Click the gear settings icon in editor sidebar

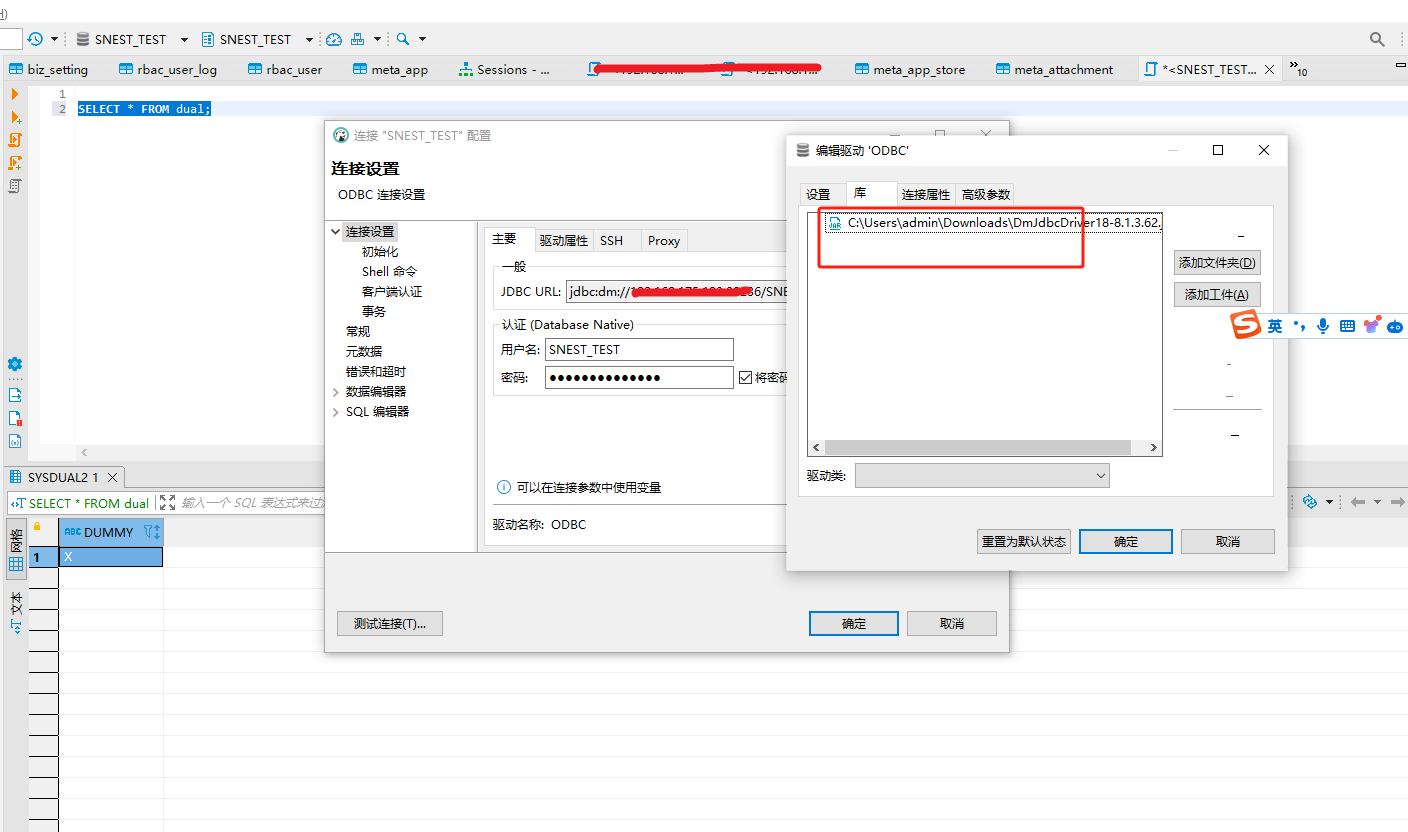pyautogui.click(x=15, y=364)
